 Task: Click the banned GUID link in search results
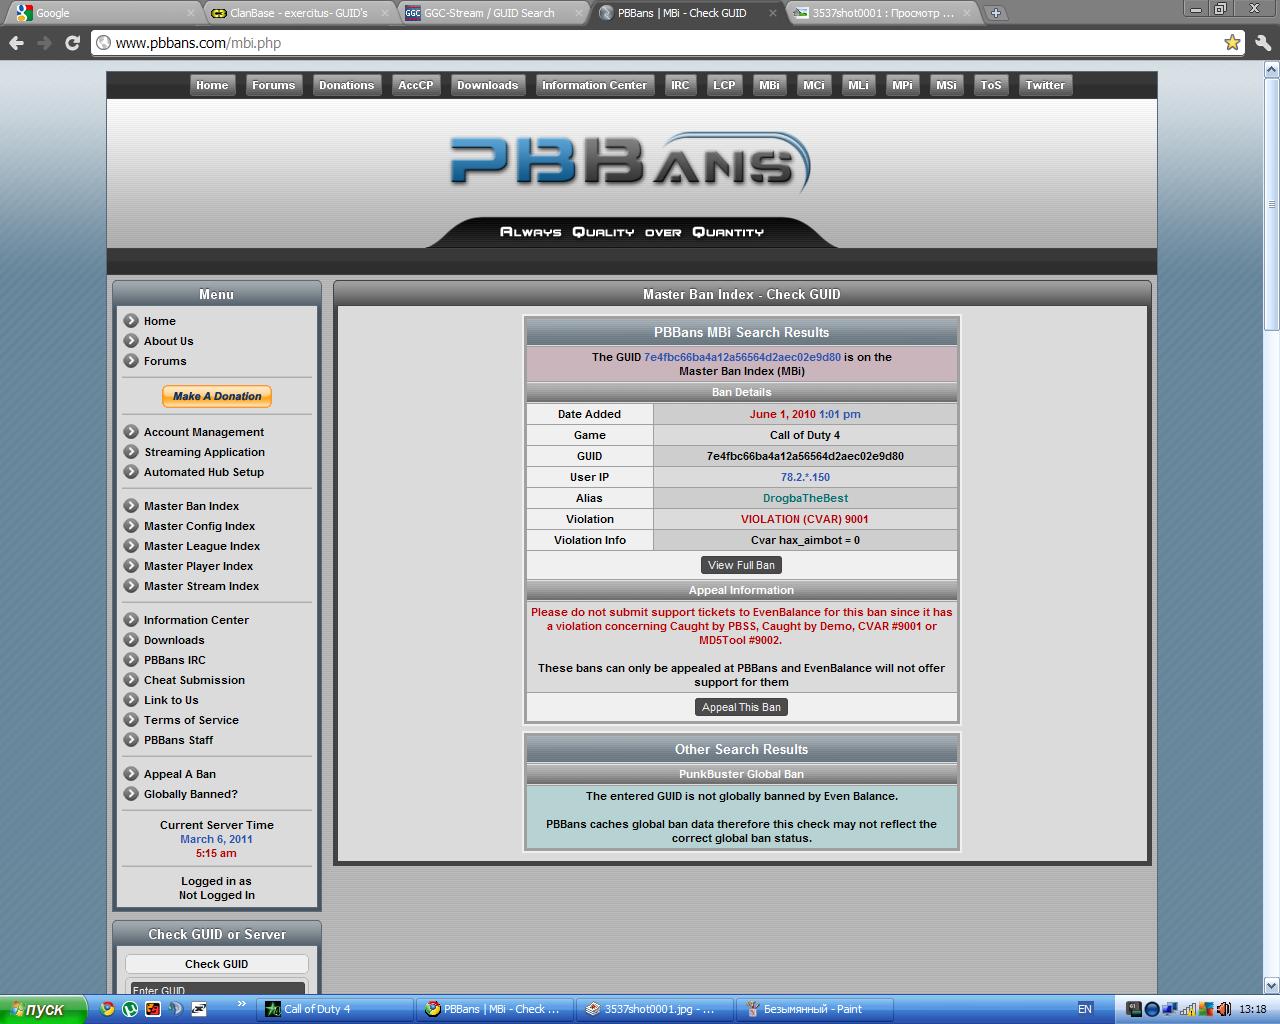click(x=742, y=357)
